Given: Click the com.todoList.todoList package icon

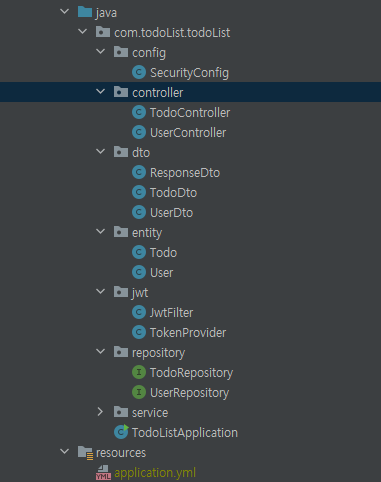Looking at the screenshot, I should click(x=103, y=32).
